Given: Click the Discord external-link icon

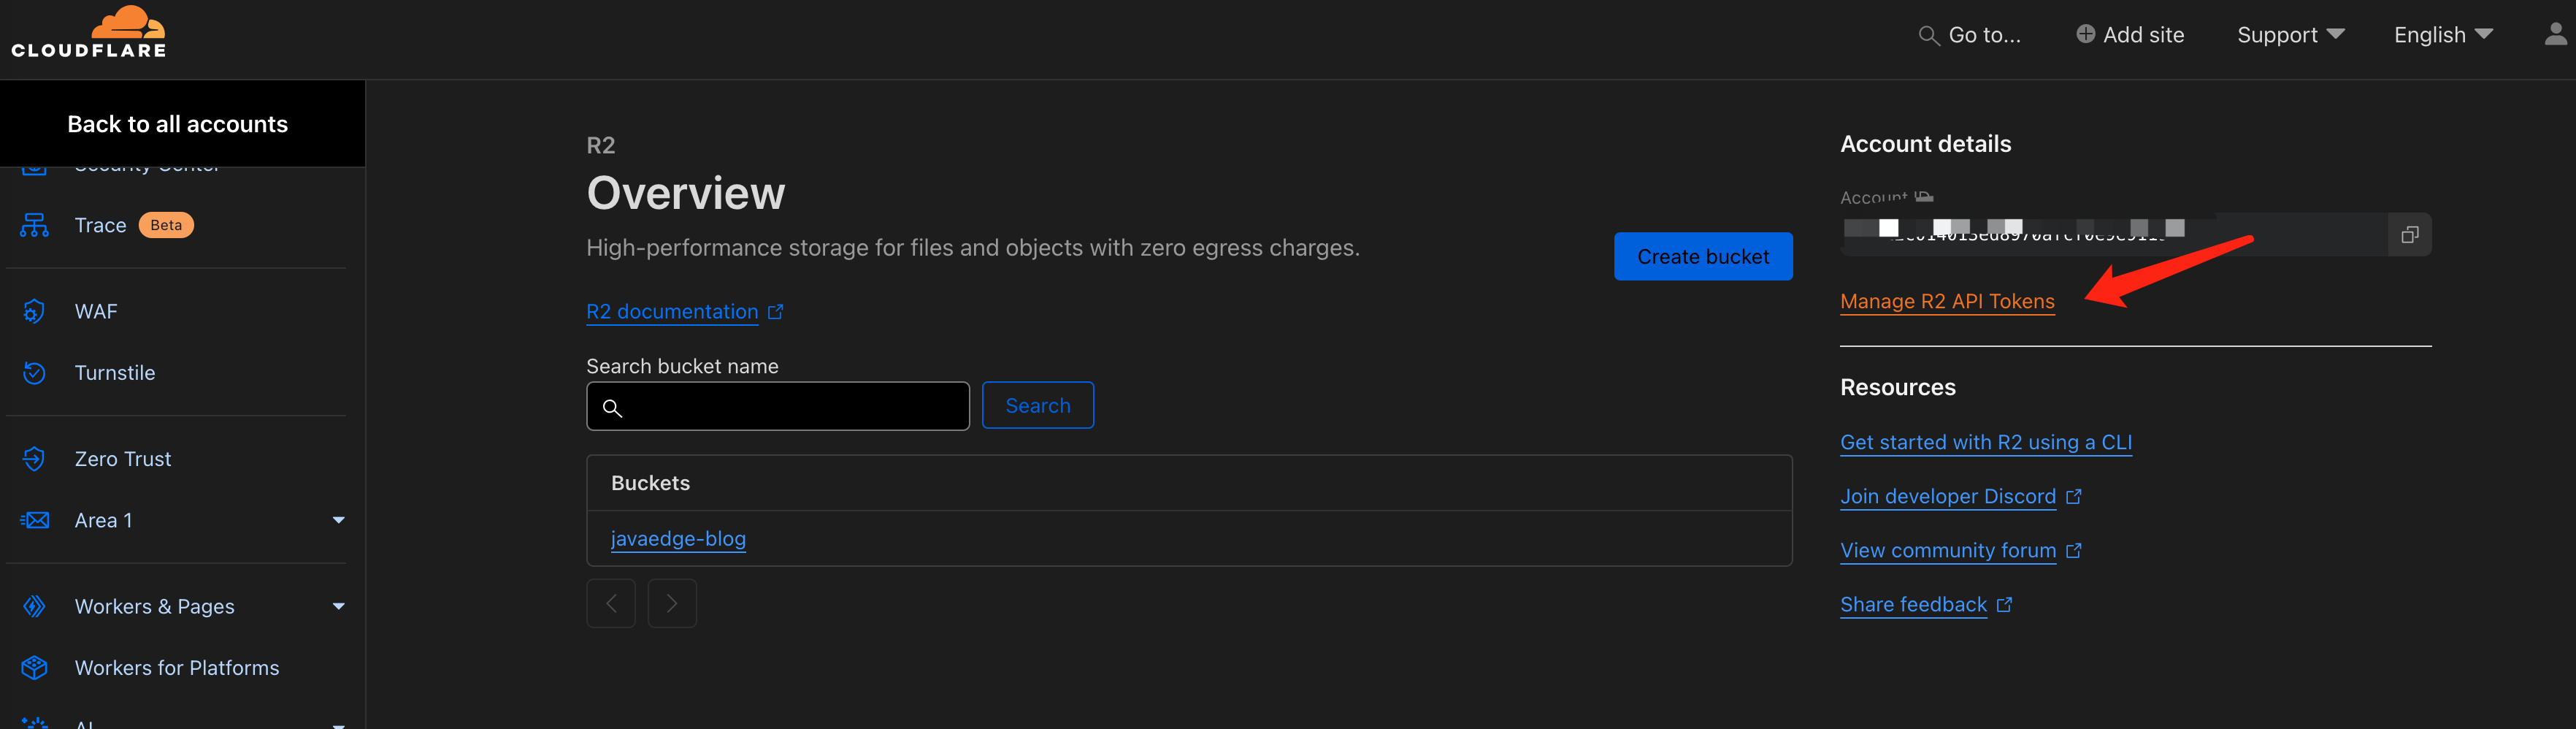Looking at the screenshot, I should [2074, 497].
